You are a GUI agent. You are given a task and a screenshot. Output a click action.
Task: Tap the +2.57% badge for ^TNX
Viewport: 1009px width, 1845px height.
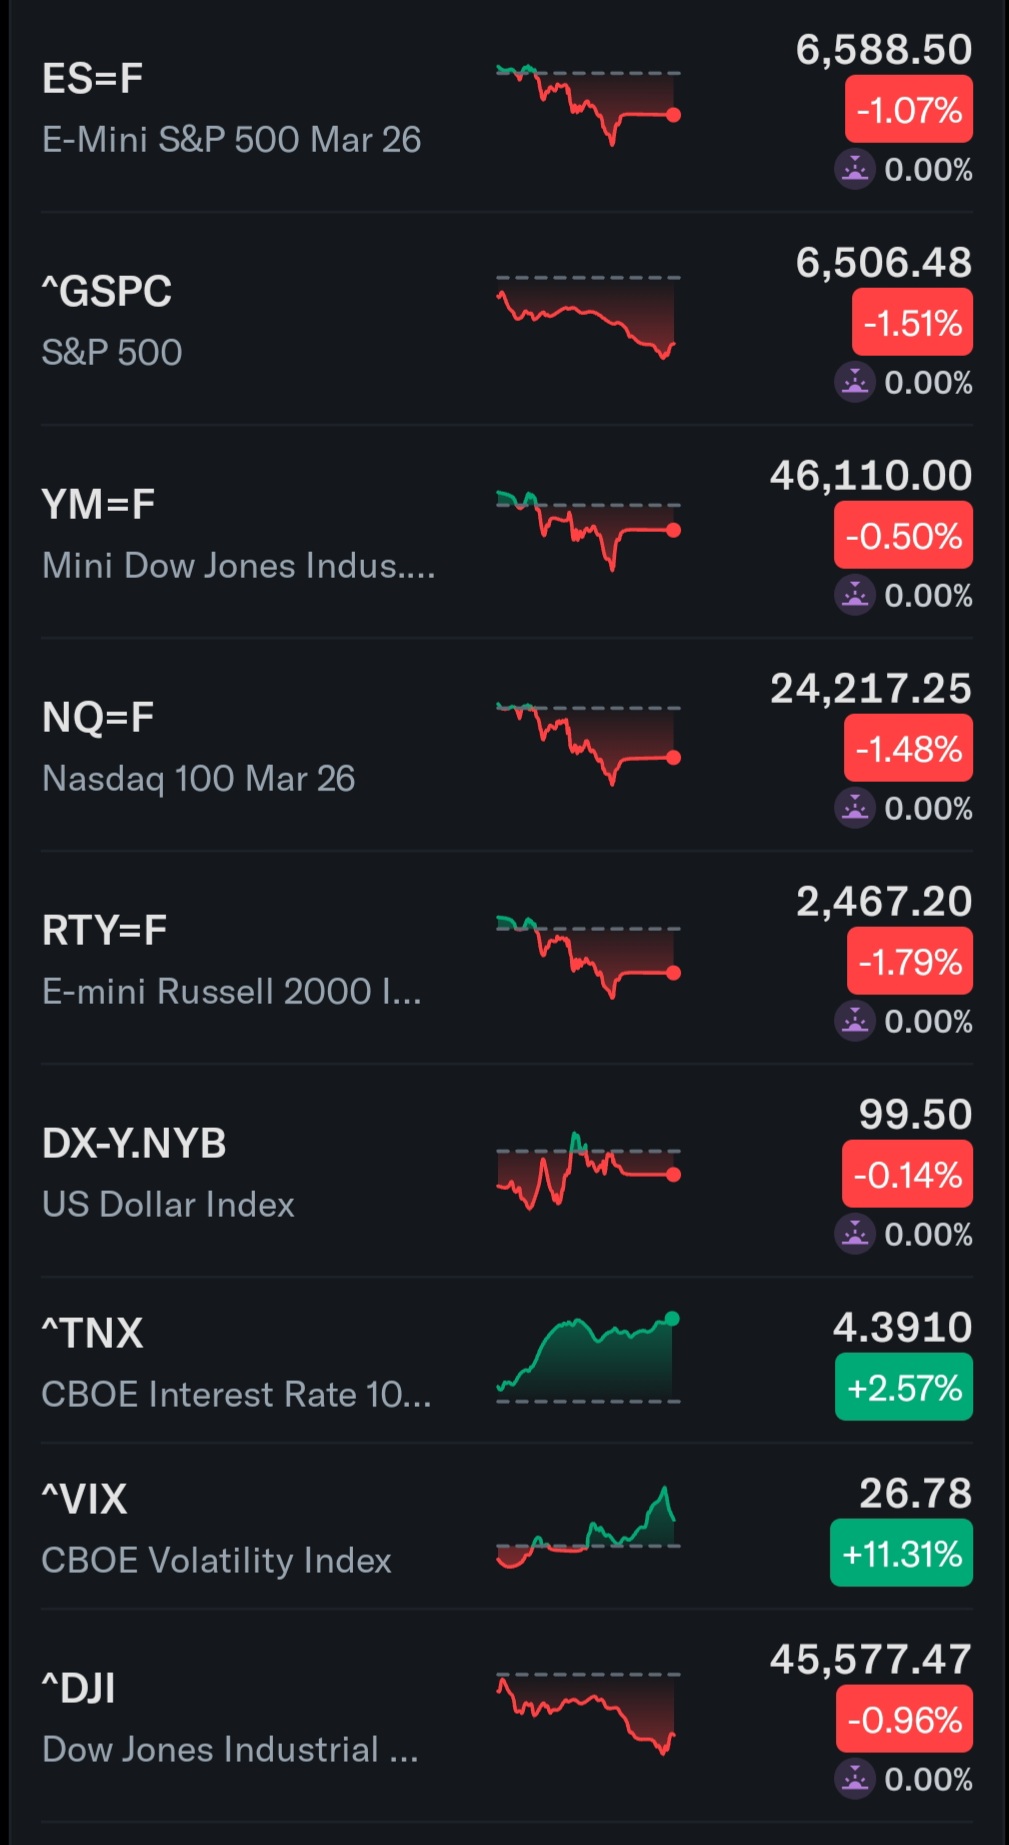click(904, 1387)
